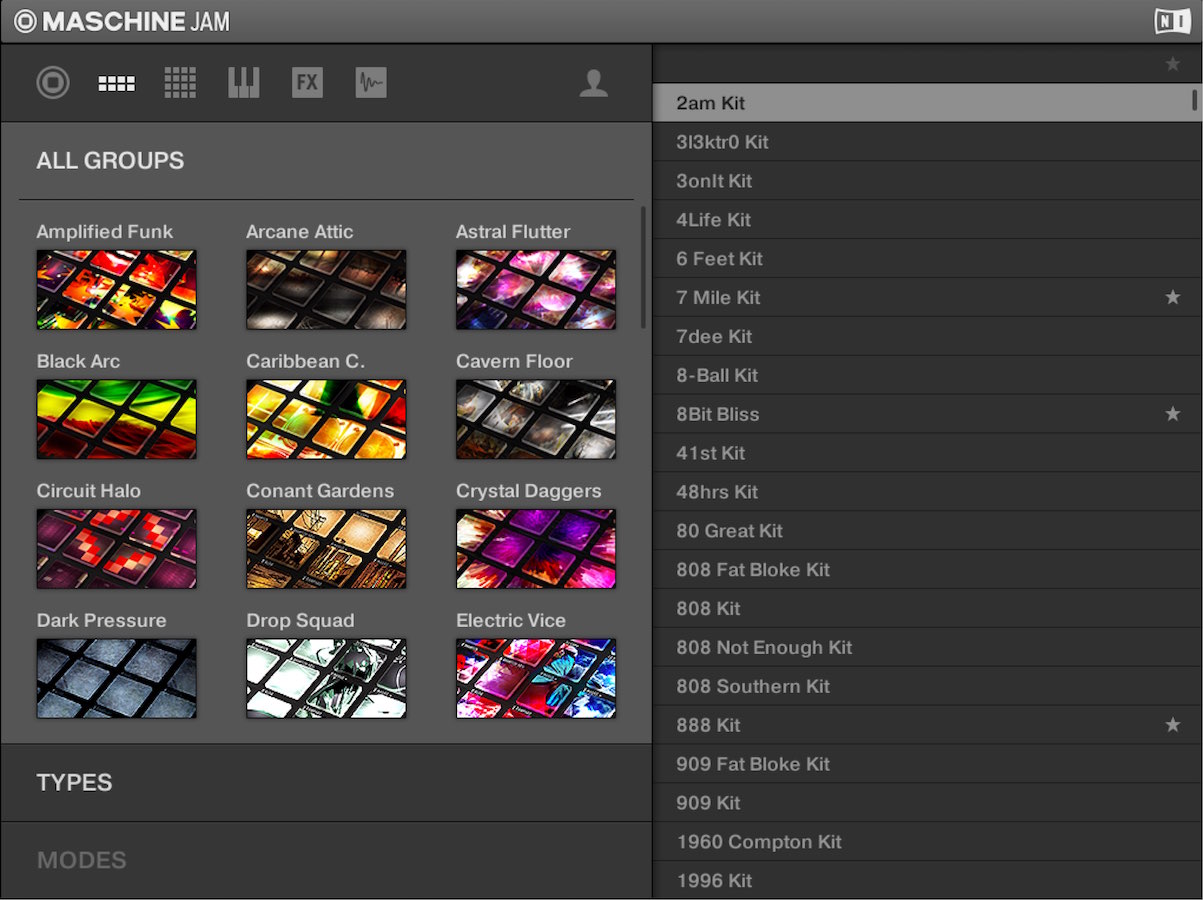The height and width of the screenshot is (900, 1203).
Task: Select the Amplified Funk thumbnail
Action: pos(117,290)
